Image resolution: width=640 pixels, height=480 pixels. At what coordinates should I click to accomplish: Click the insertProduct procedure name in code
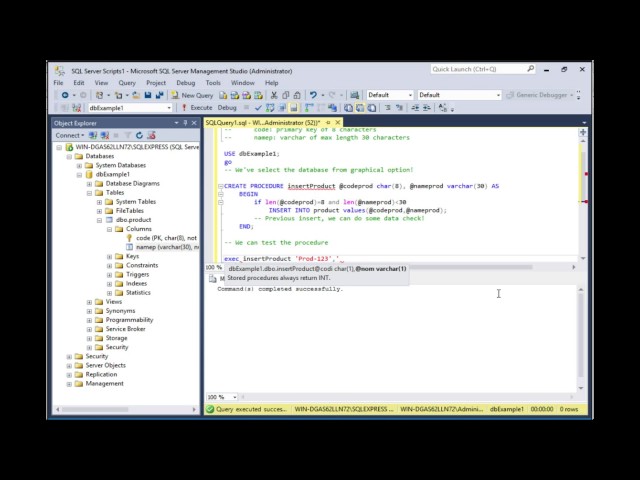311,186
